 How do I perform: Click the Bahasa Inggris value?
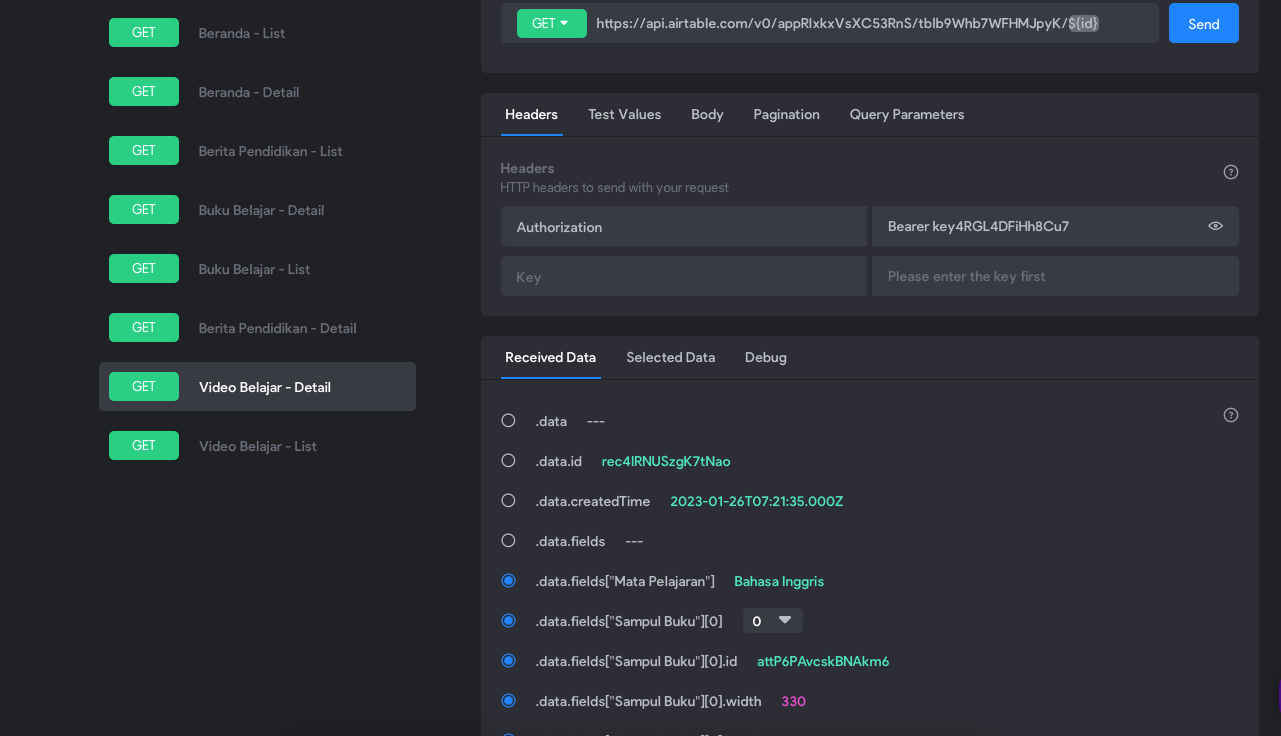779,581
